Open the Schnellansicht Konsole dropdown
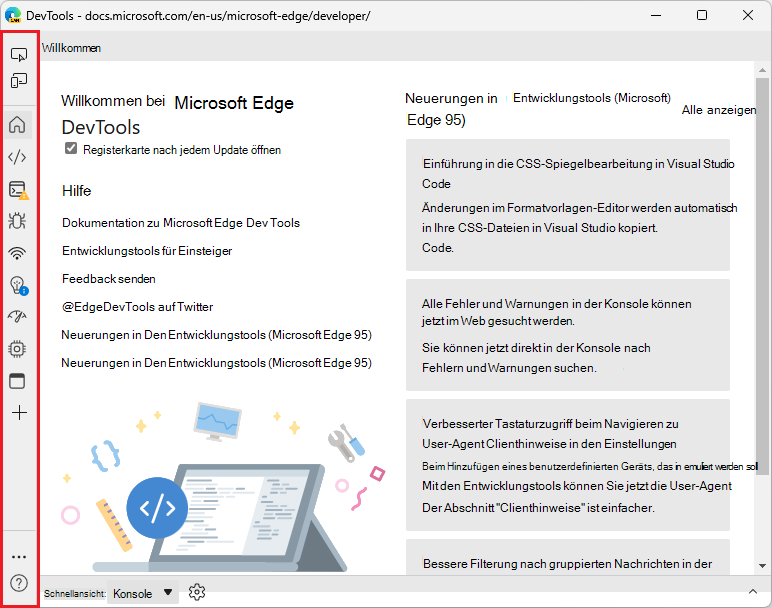This screenshot has width=772, height=608. [x=142, y=593]
